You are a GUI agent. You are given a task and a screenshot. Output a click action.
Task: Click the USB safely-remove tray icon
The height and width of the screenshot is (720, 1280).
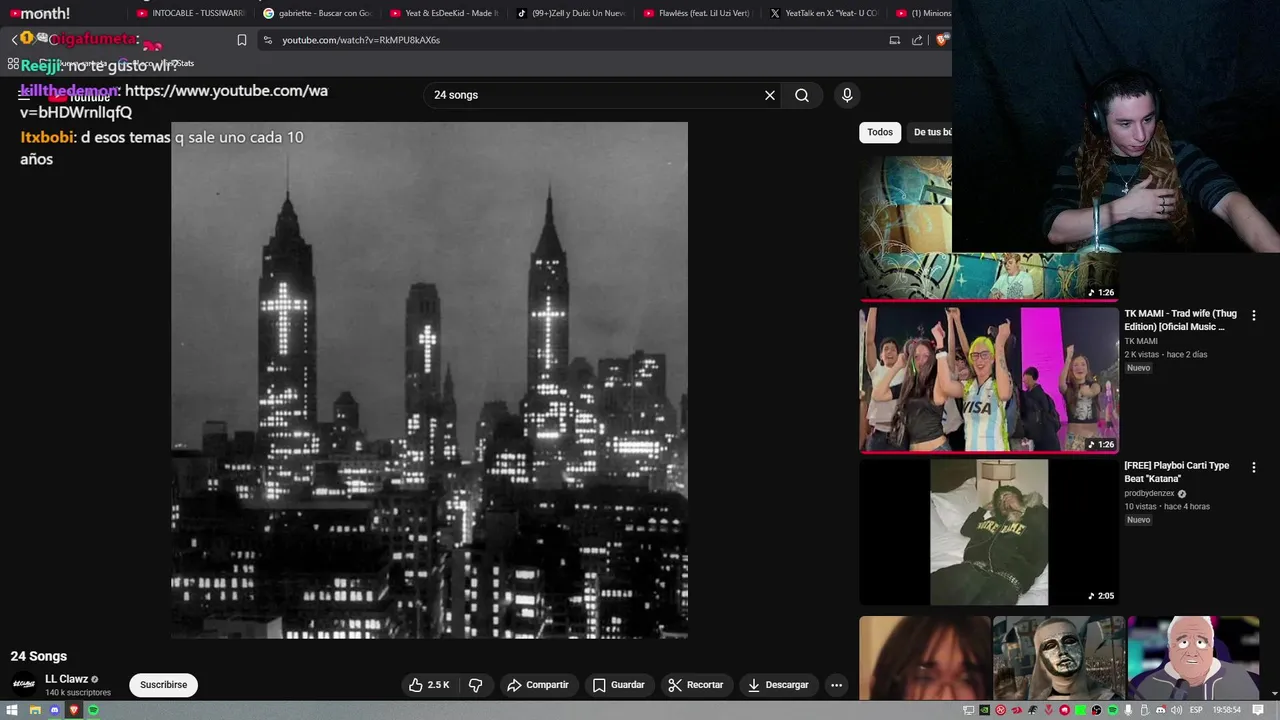pos(1144,710)
